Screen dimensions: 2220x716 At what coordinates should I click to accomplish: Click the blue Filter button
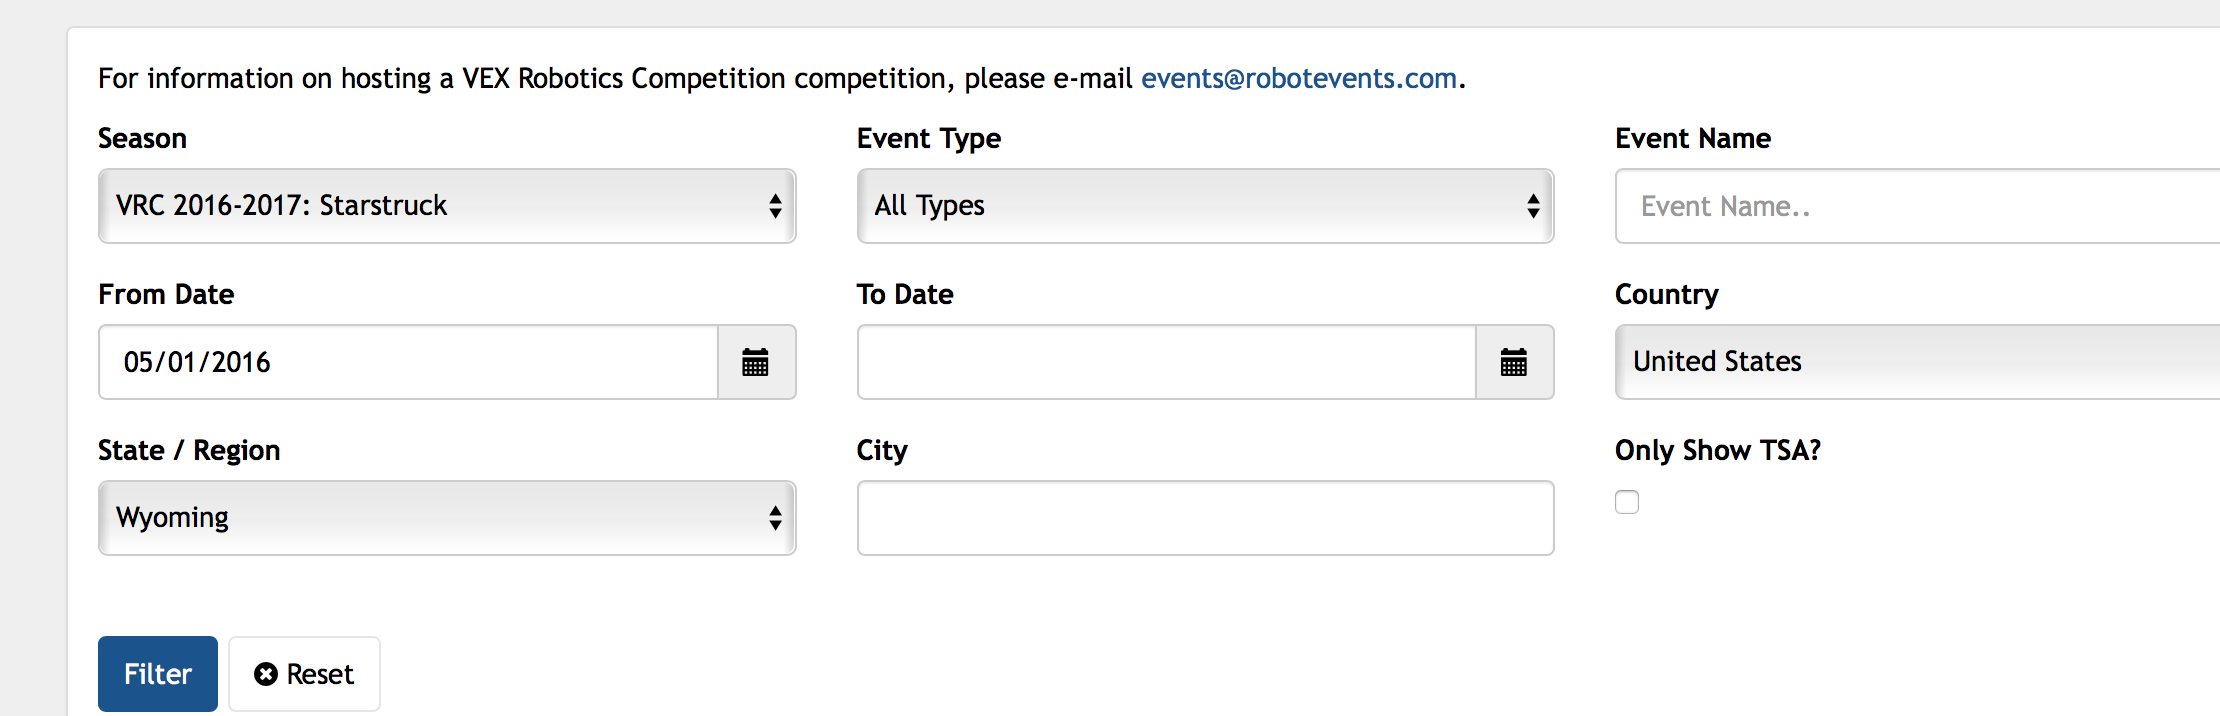tap(158, 674)
